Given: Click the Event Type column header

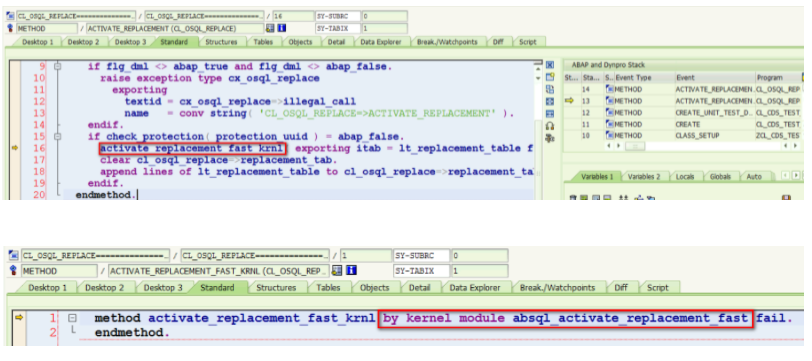Looking at the screenshot, I should coord(643,78).
